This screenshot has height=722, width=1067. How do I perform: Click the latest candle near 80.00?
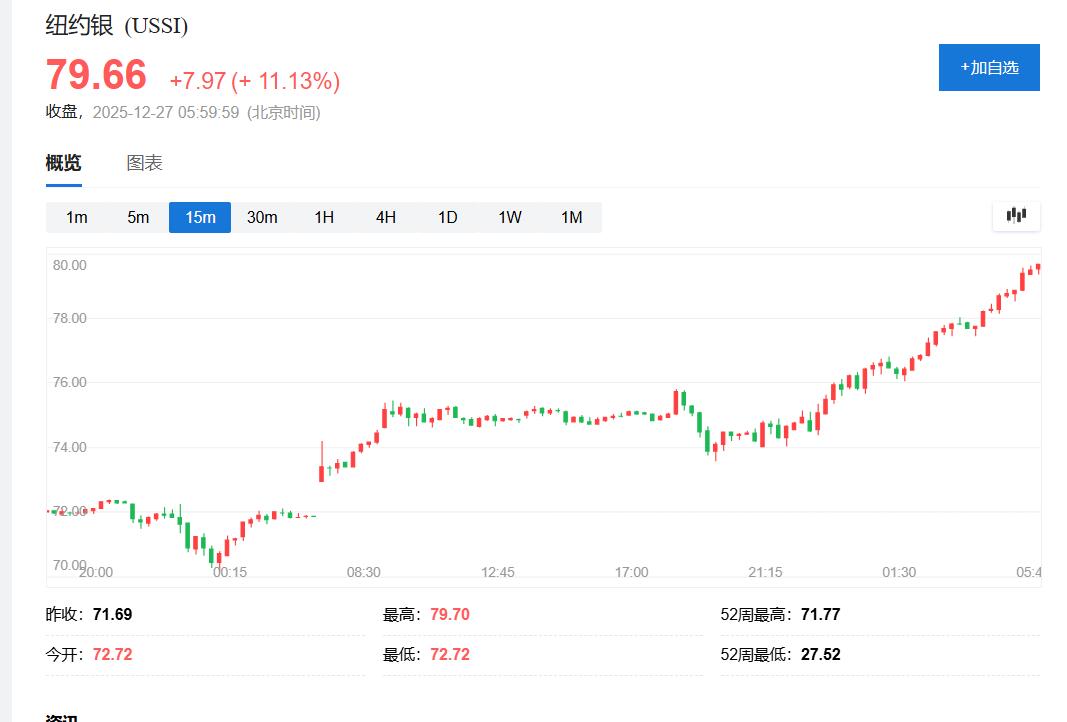[x=1038, y=267]
